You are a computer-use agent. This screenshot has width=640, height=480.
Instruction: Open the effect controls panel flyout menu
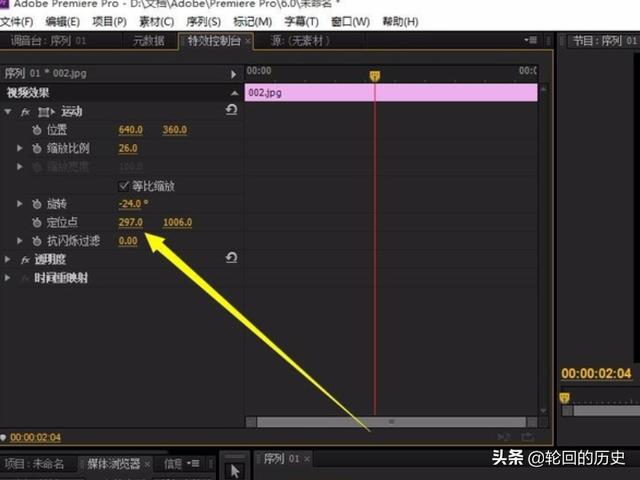coord(531,40)
